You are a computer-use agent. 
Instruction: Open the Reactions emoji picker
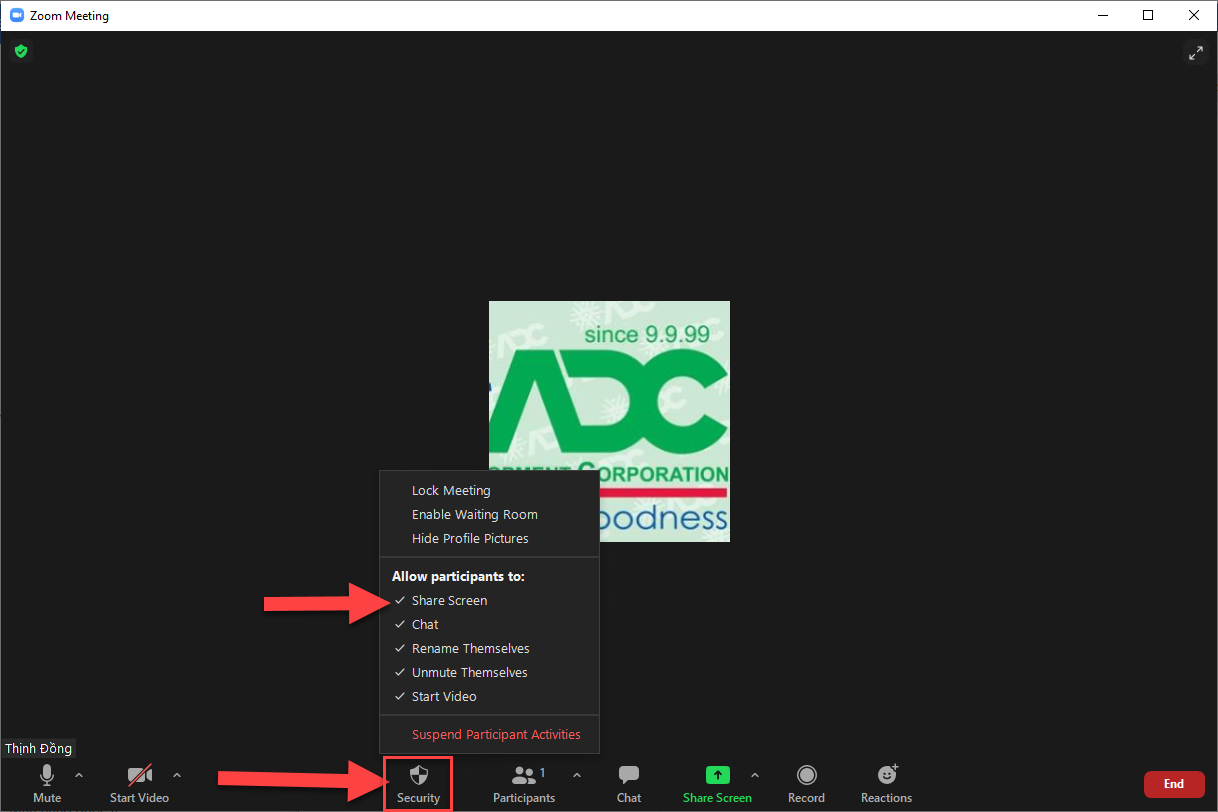click(886, 783)
